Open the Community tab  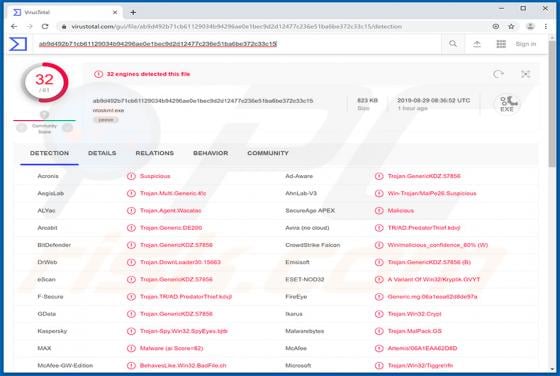pos(268,153)
